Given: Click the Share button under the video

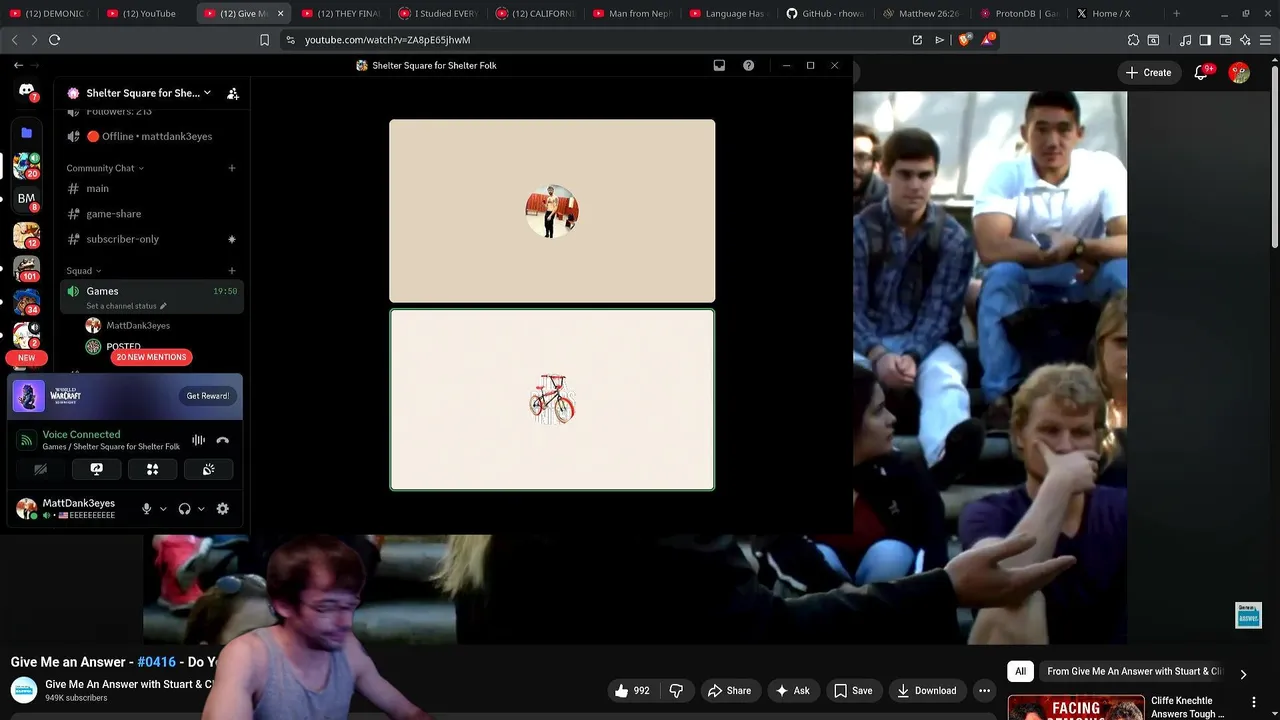Looking at the screenshot, I should (729, 690).
